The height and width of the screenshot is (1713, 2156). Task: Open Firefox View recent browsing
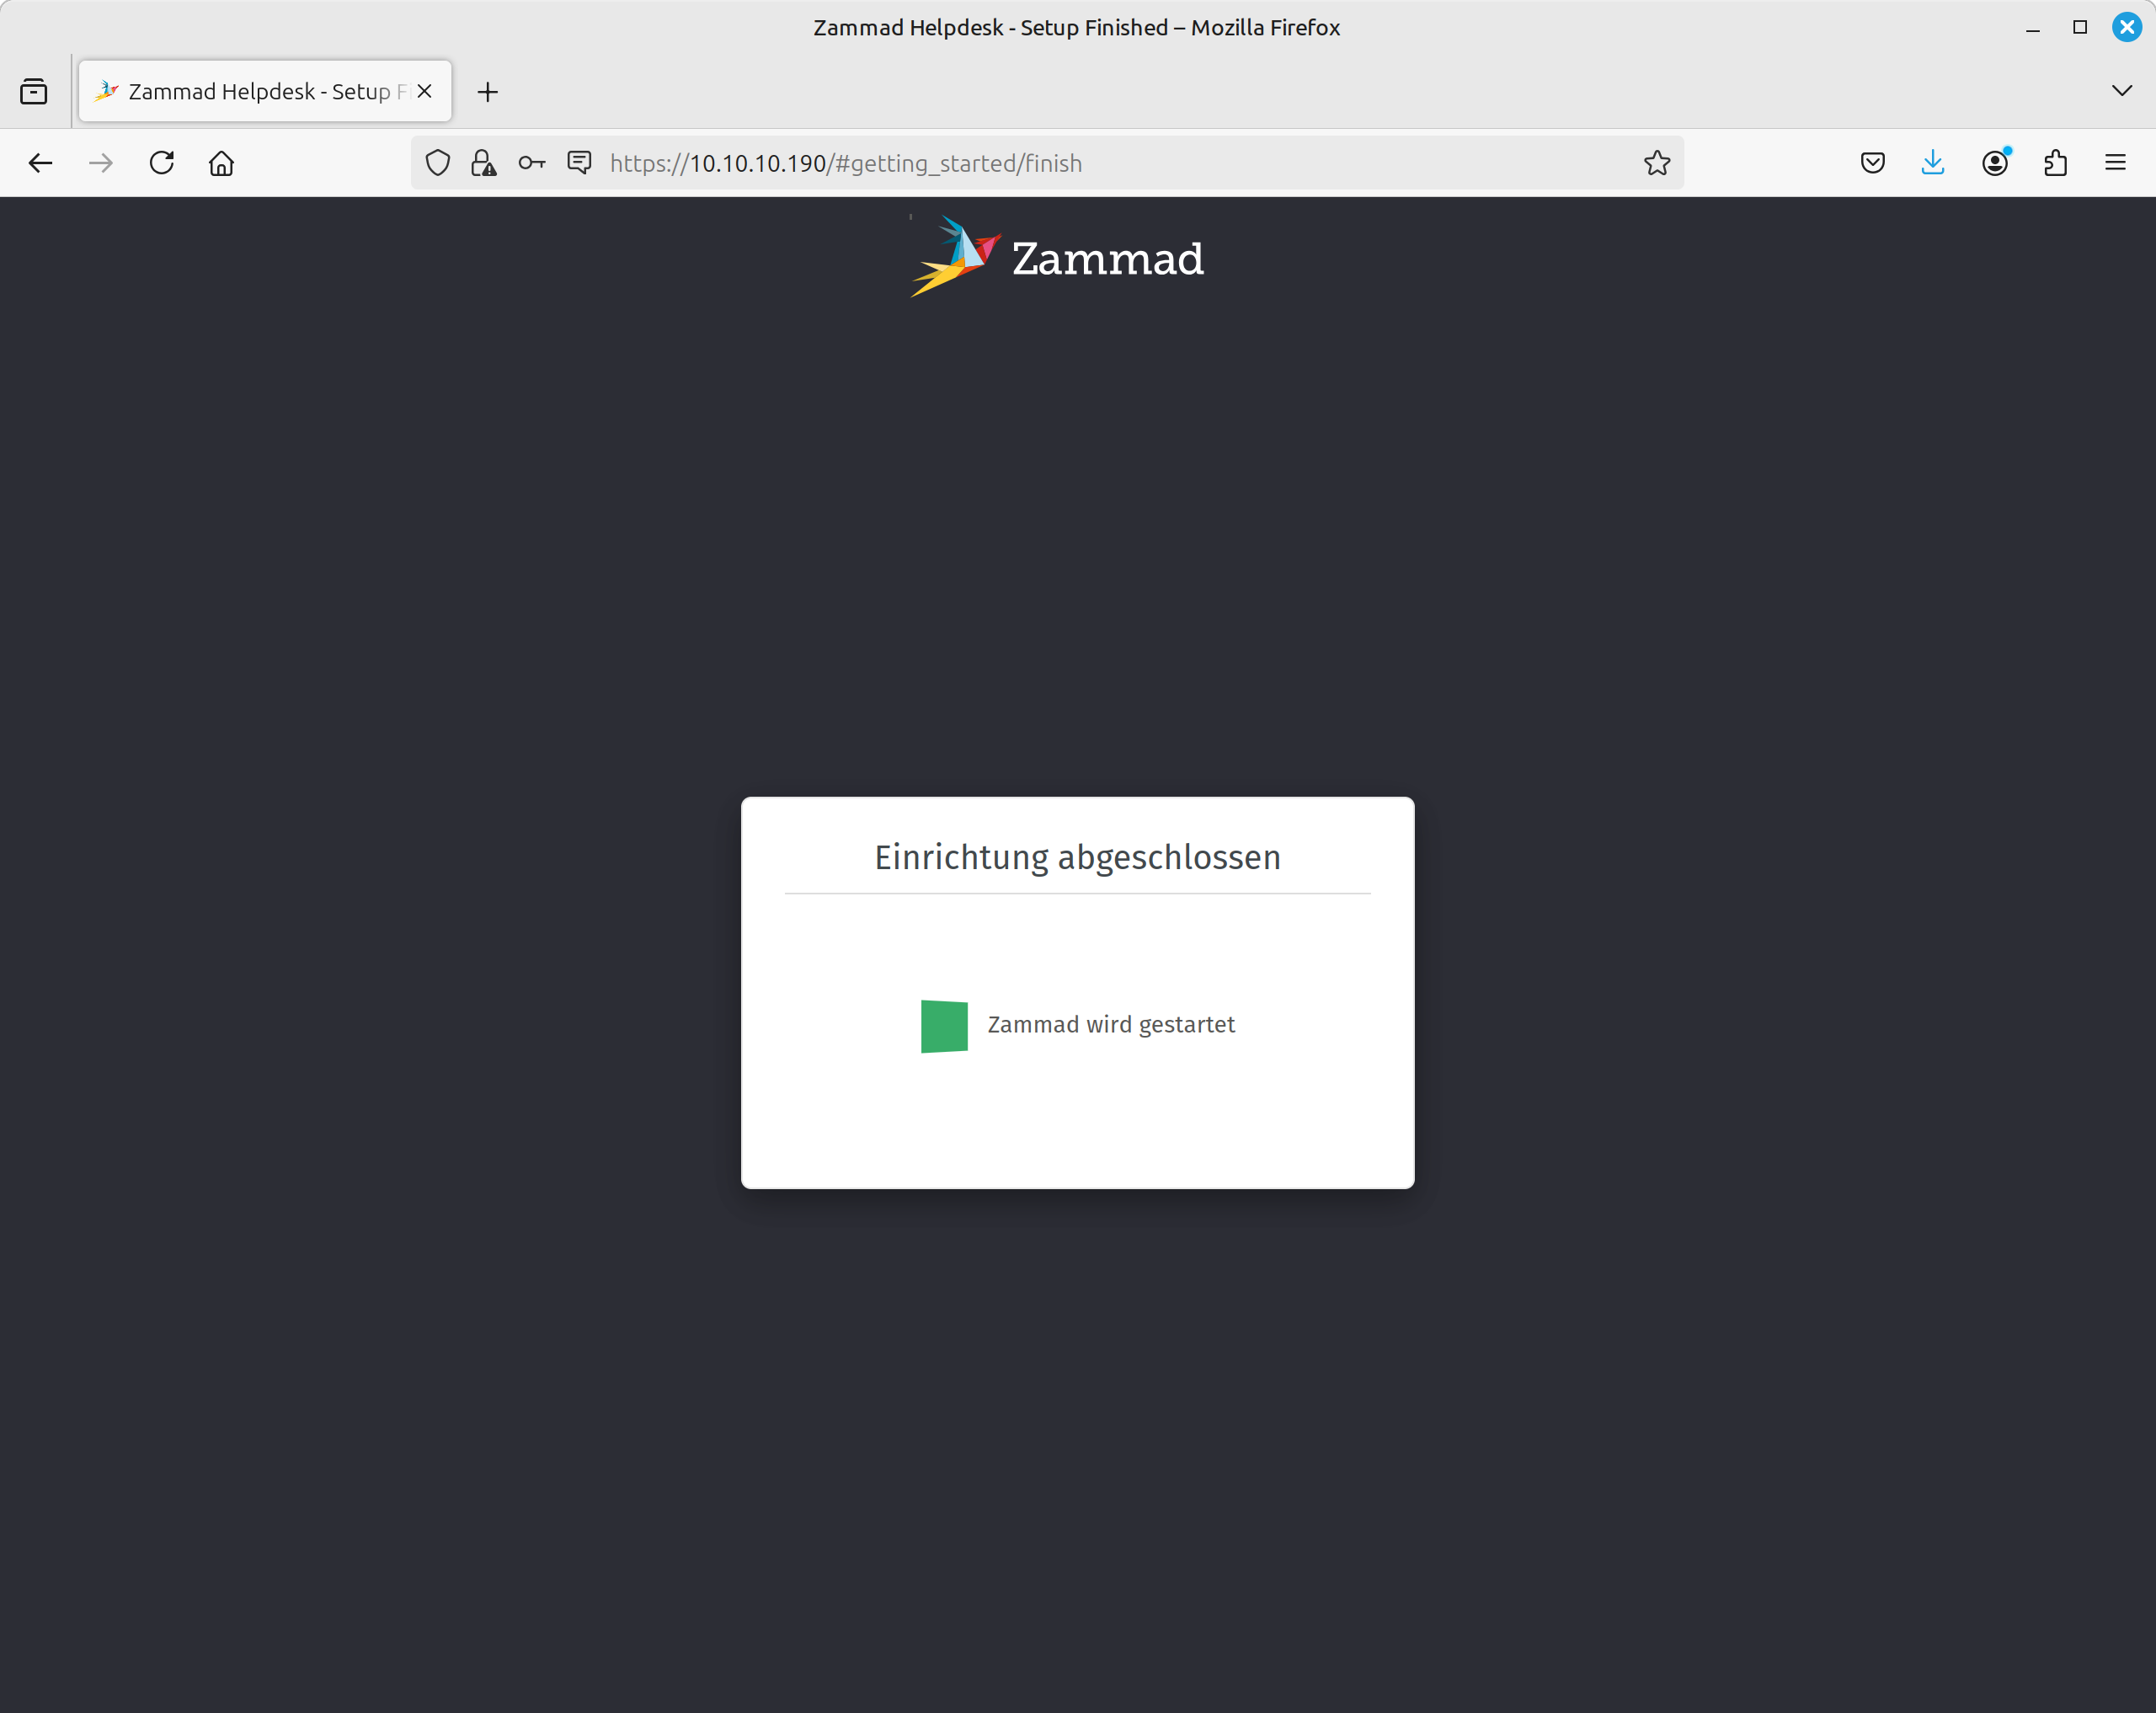34,92
